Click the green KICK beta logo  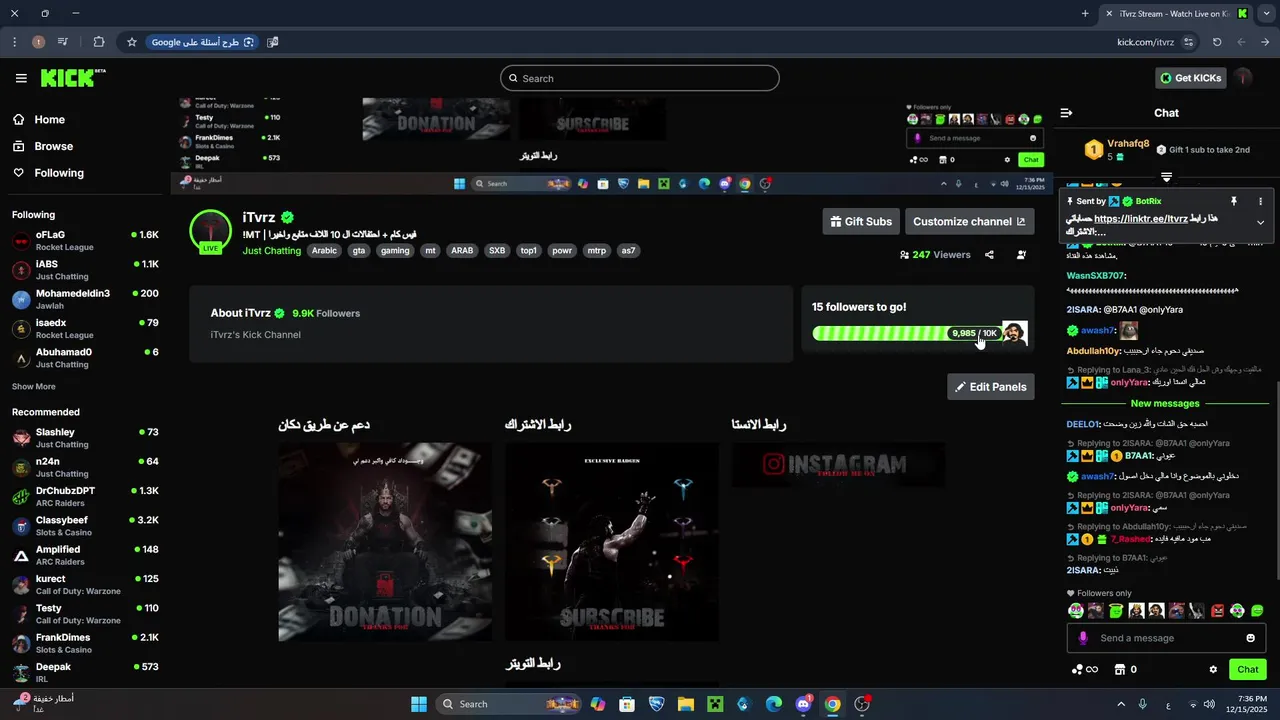pos(73,78)
